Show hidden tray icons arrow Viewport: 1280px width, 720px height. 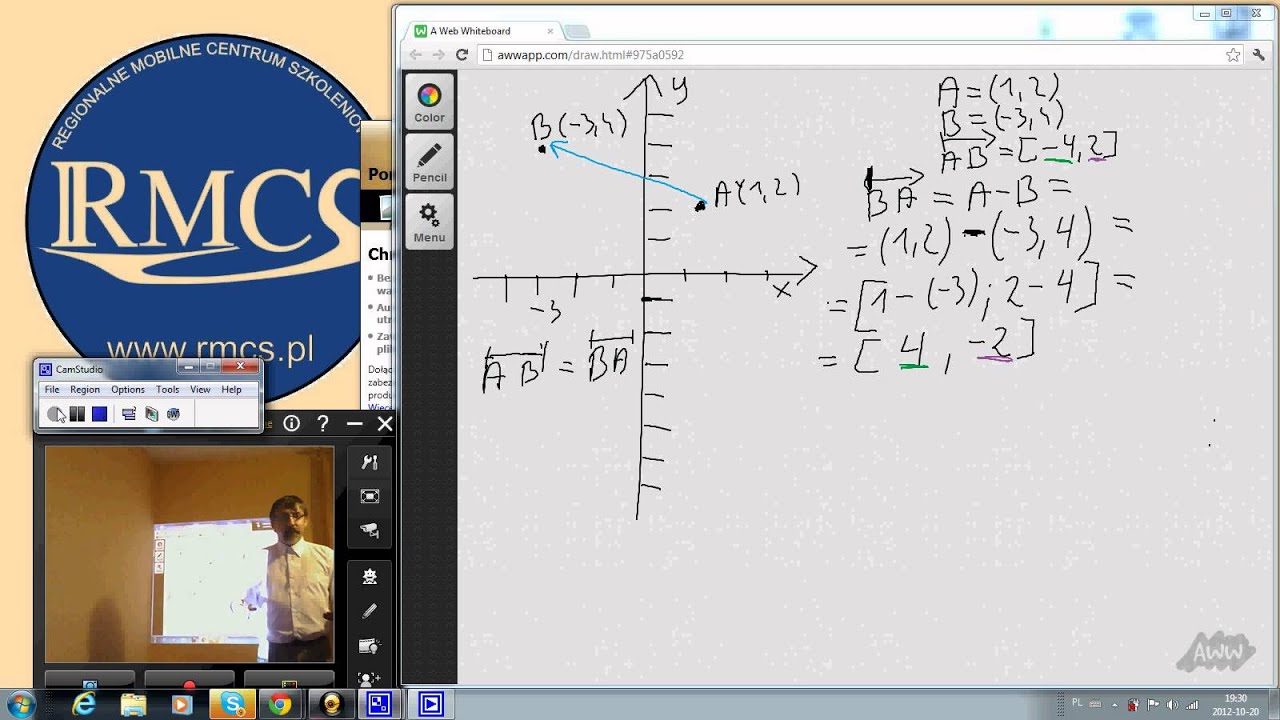pyautogui.click(x=1116, y=704)
